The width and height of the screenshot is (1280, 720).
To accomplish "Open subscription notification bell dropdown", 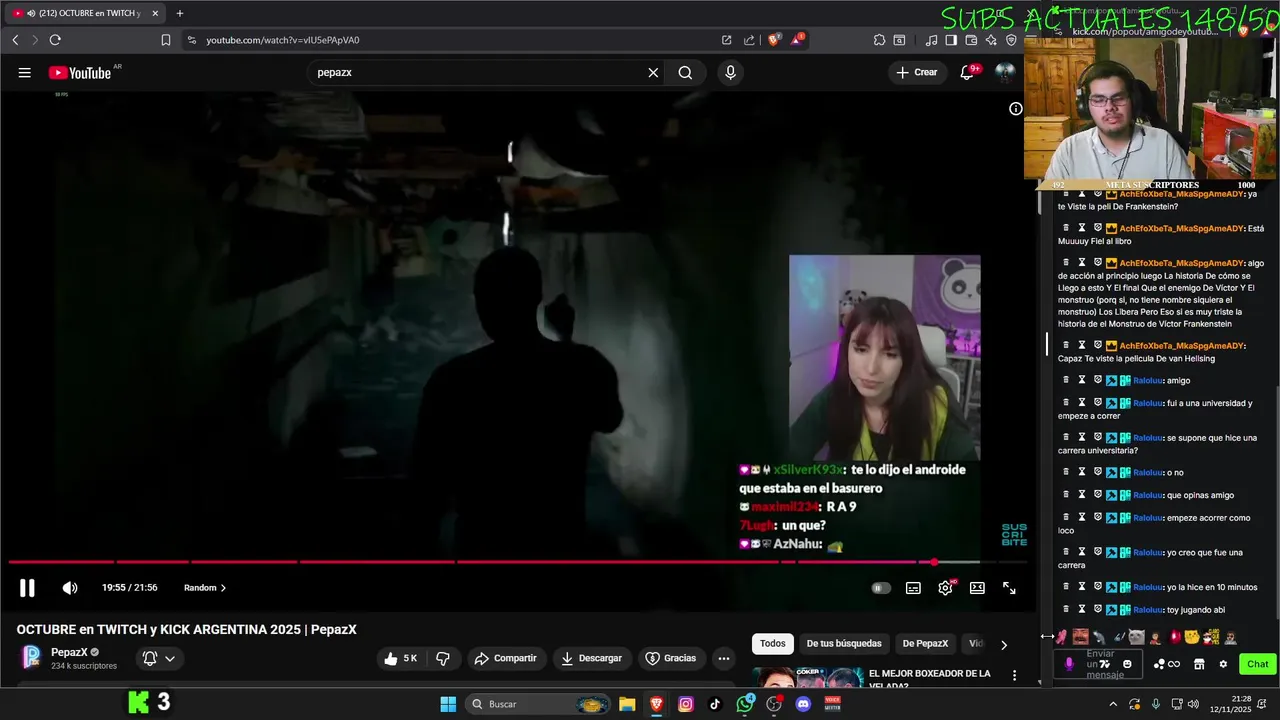I will [158, 658].
